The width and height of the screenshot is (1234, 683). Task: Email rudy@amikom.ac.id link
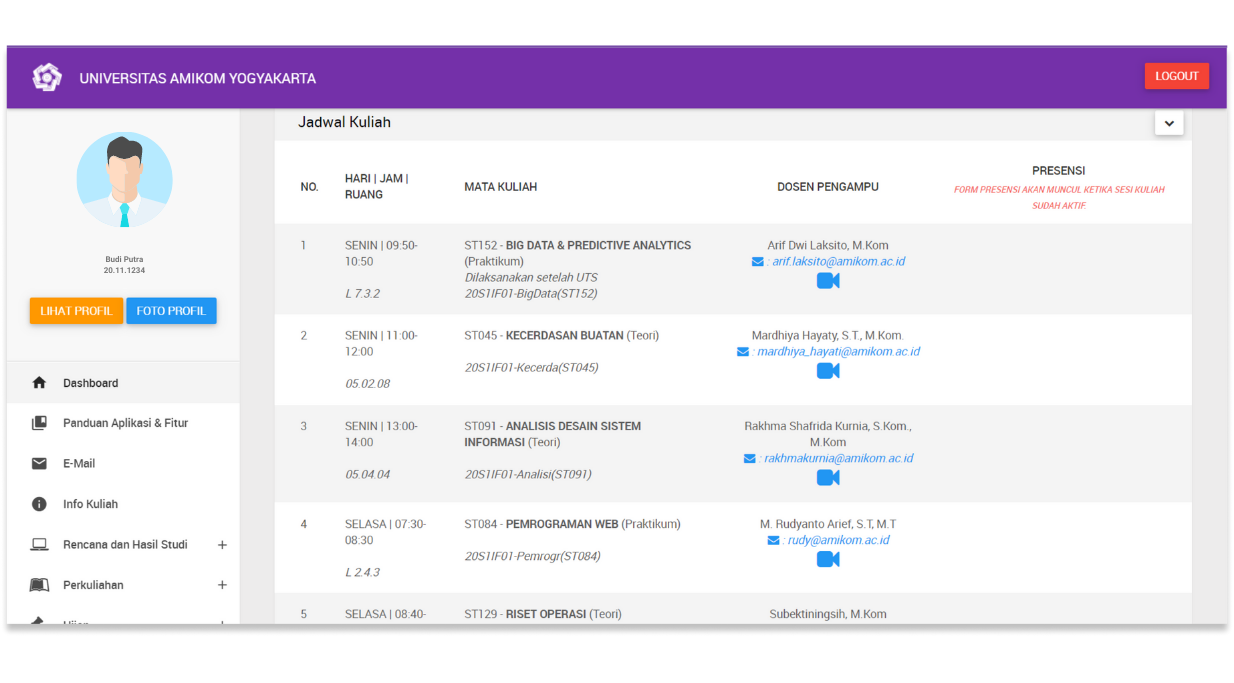838,541
